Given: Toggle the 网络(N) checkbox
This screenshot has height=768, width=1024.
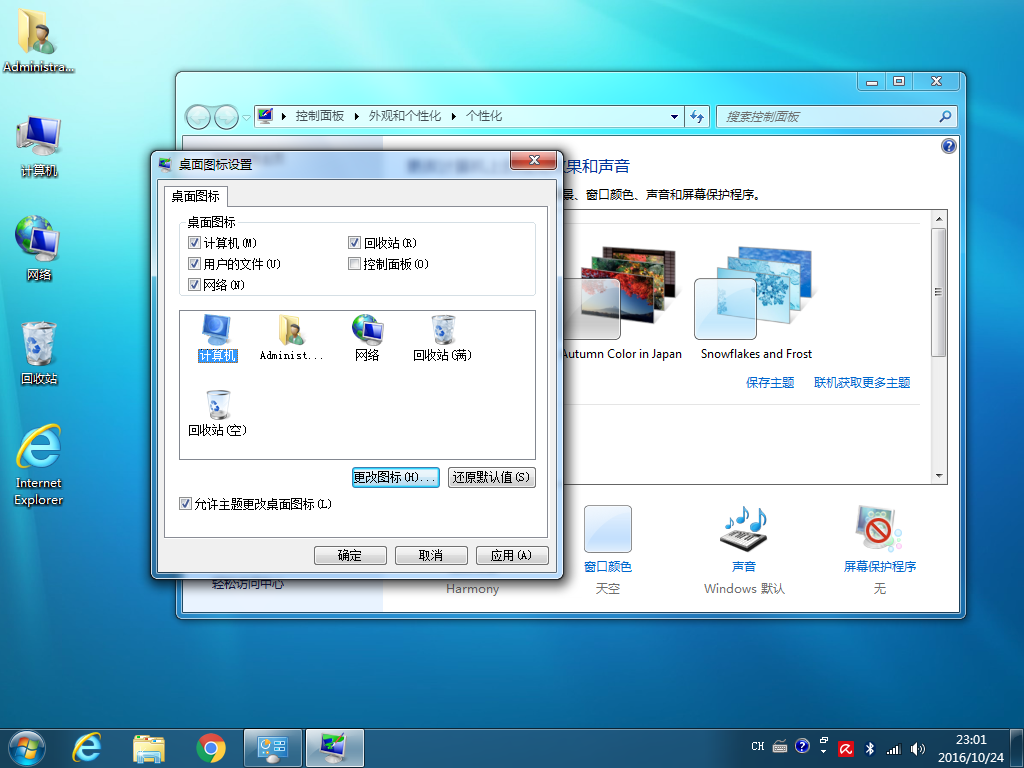Looking at the screenshot, I should [x=194, y=285].
